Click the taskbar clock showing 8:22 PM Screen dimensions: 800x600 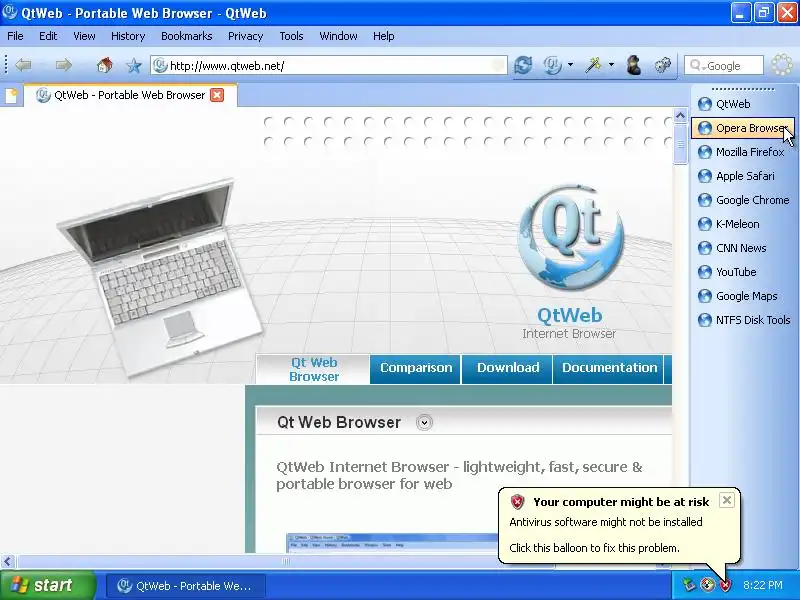pos(763,585)
